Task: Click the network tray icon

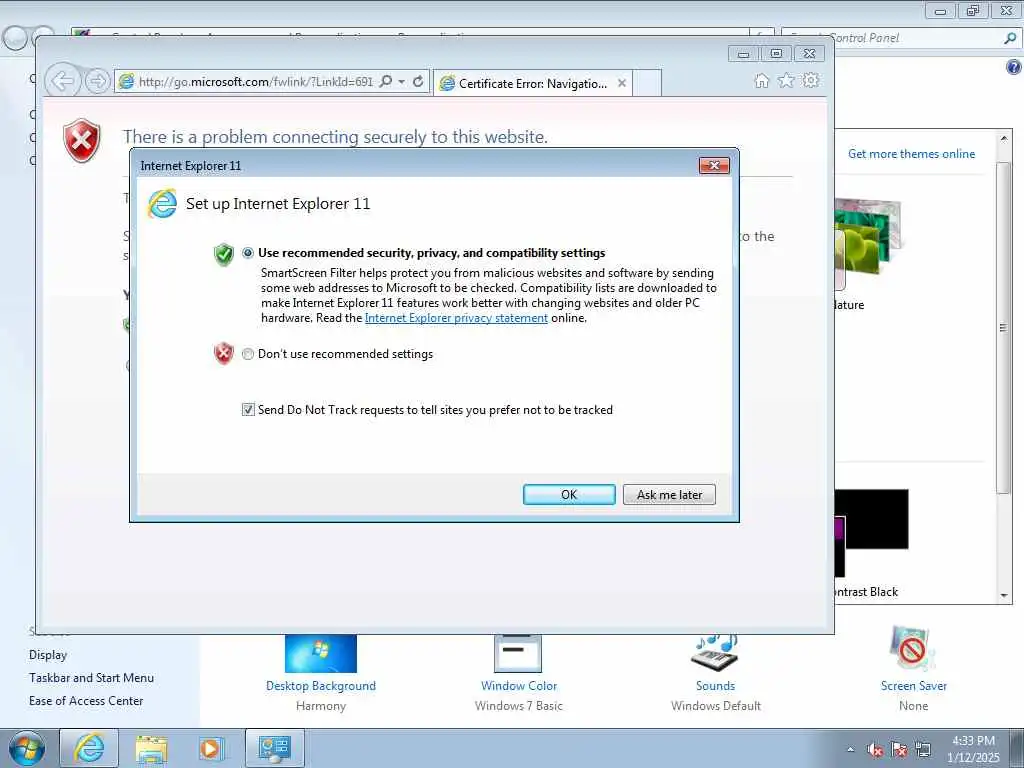Action: [x=923, y=750]
